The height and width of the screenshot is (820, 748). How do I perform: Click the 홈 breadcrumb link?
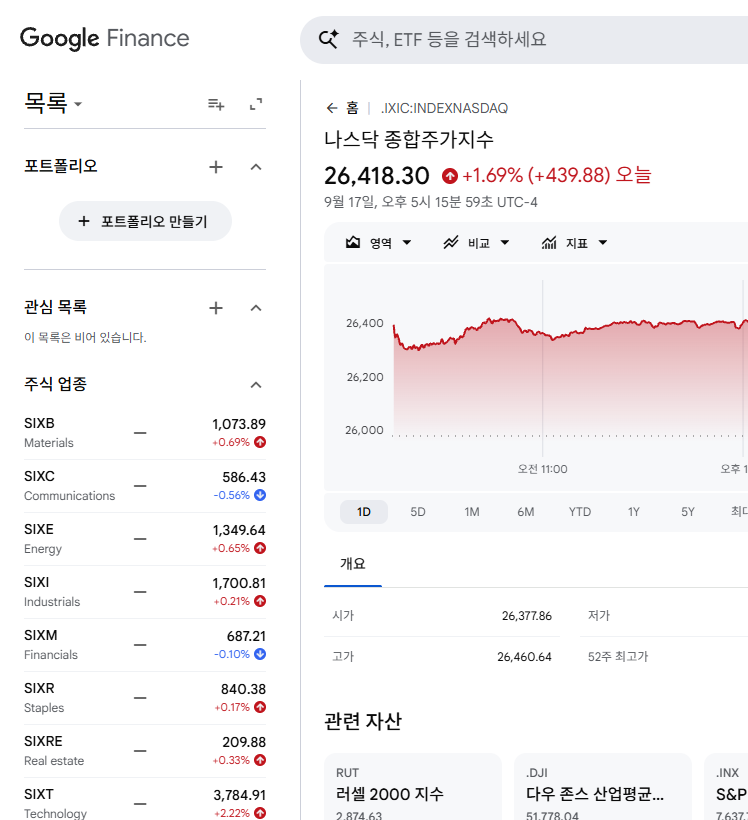point(353,108)
